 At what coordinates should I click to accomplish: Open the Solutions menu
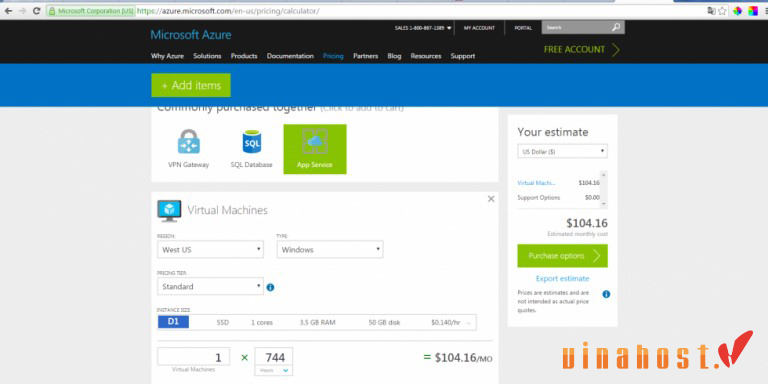click(207, 56)
